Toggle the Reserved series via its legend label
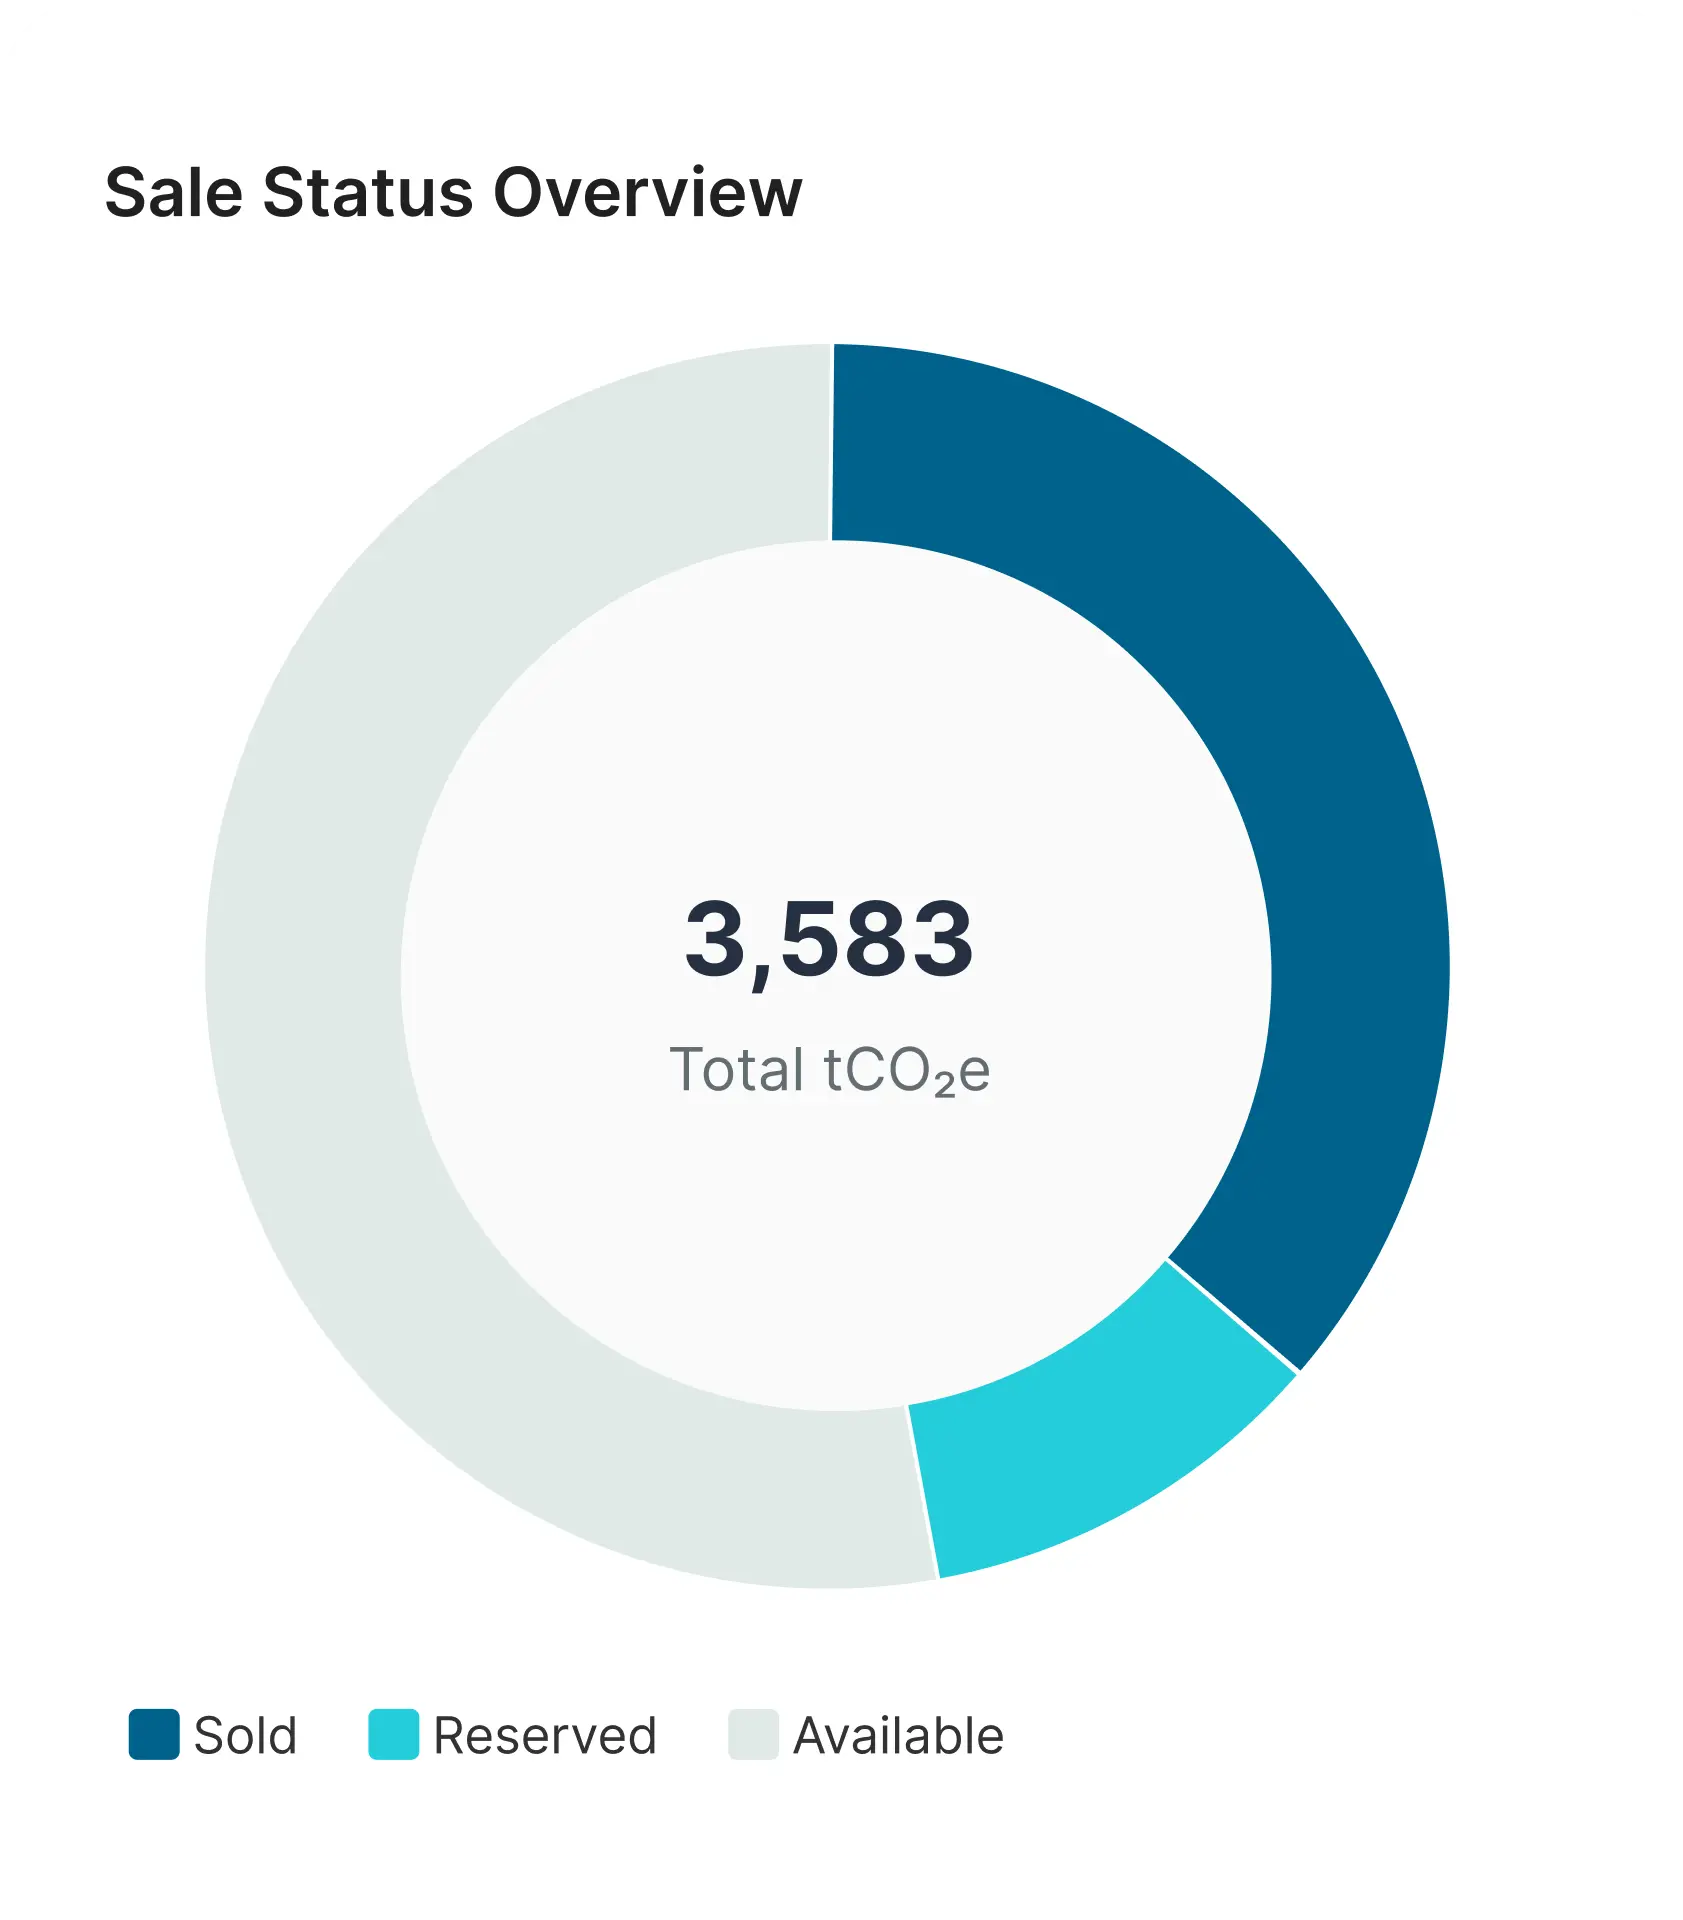The image size is (1683, 1920). 545,1735
